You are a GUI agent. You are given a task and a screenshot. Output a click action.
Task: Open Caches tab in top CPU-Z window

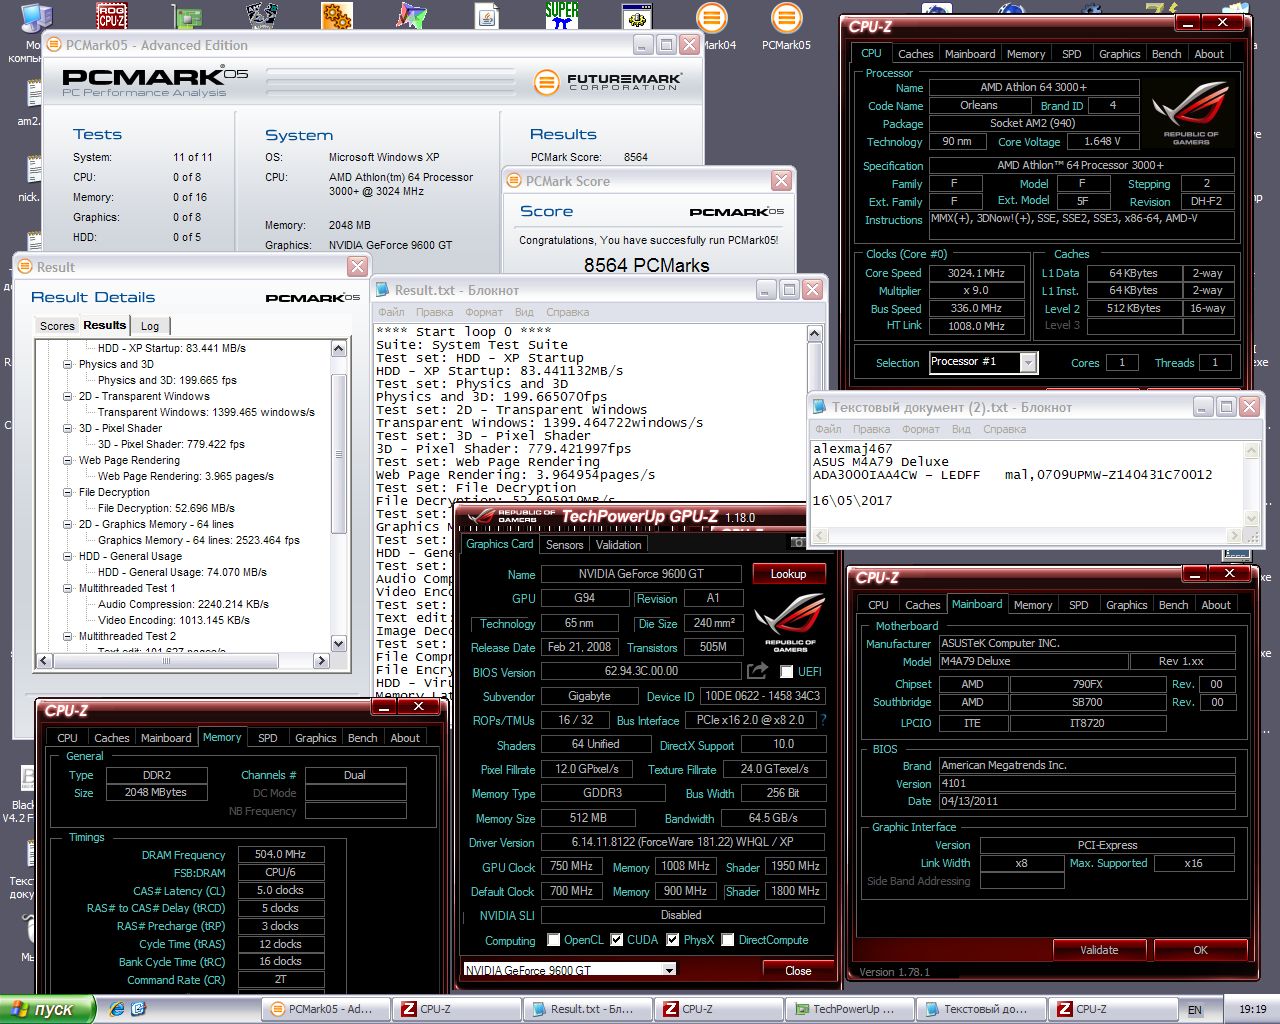point(915,54)
